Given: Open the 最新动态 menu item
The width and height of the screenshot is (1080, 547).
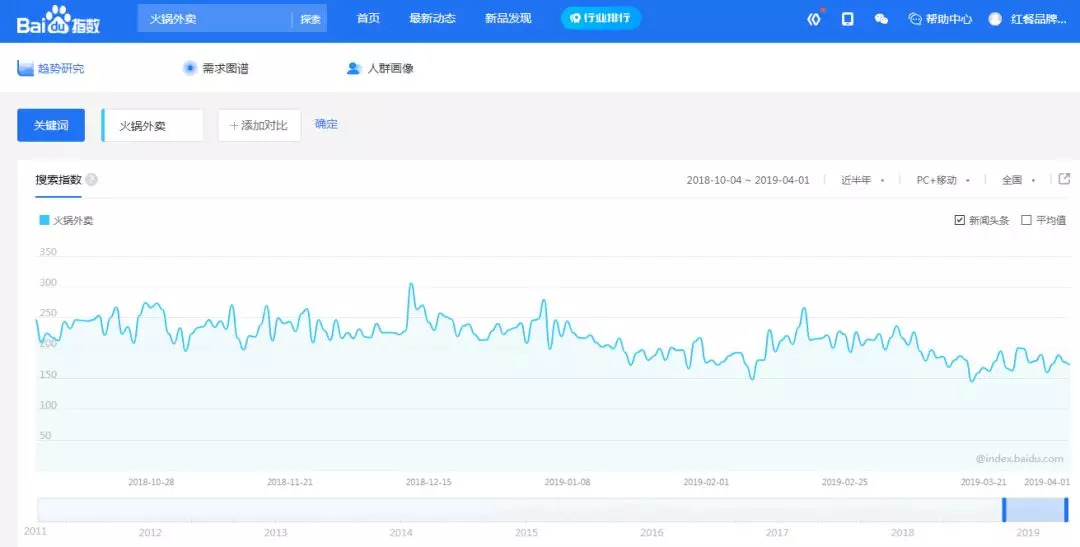Looking at the screenshot, I should [x=433, y=19].
